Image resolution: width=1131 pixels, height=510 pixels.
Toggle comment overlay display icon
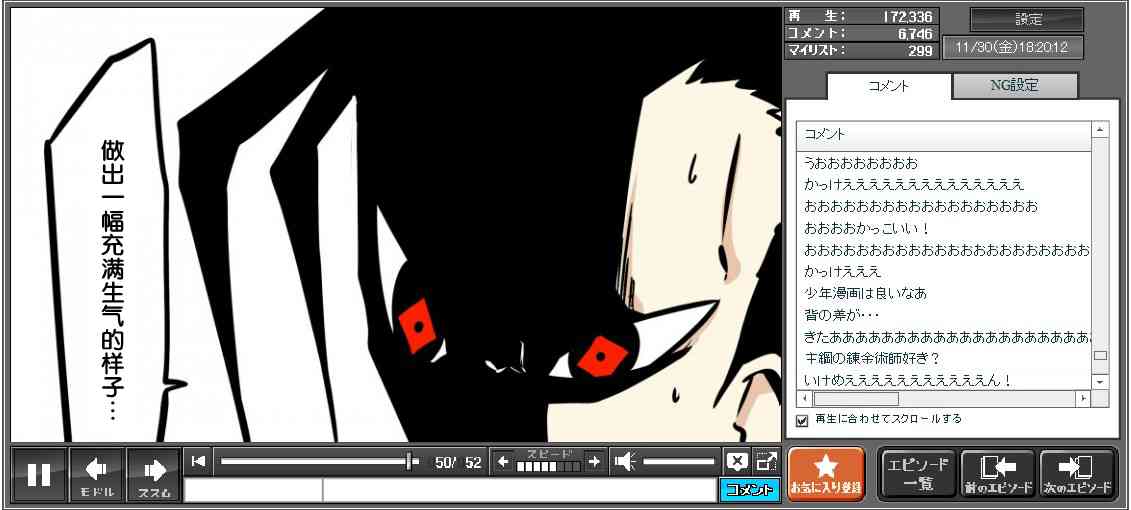click(737, 461)
